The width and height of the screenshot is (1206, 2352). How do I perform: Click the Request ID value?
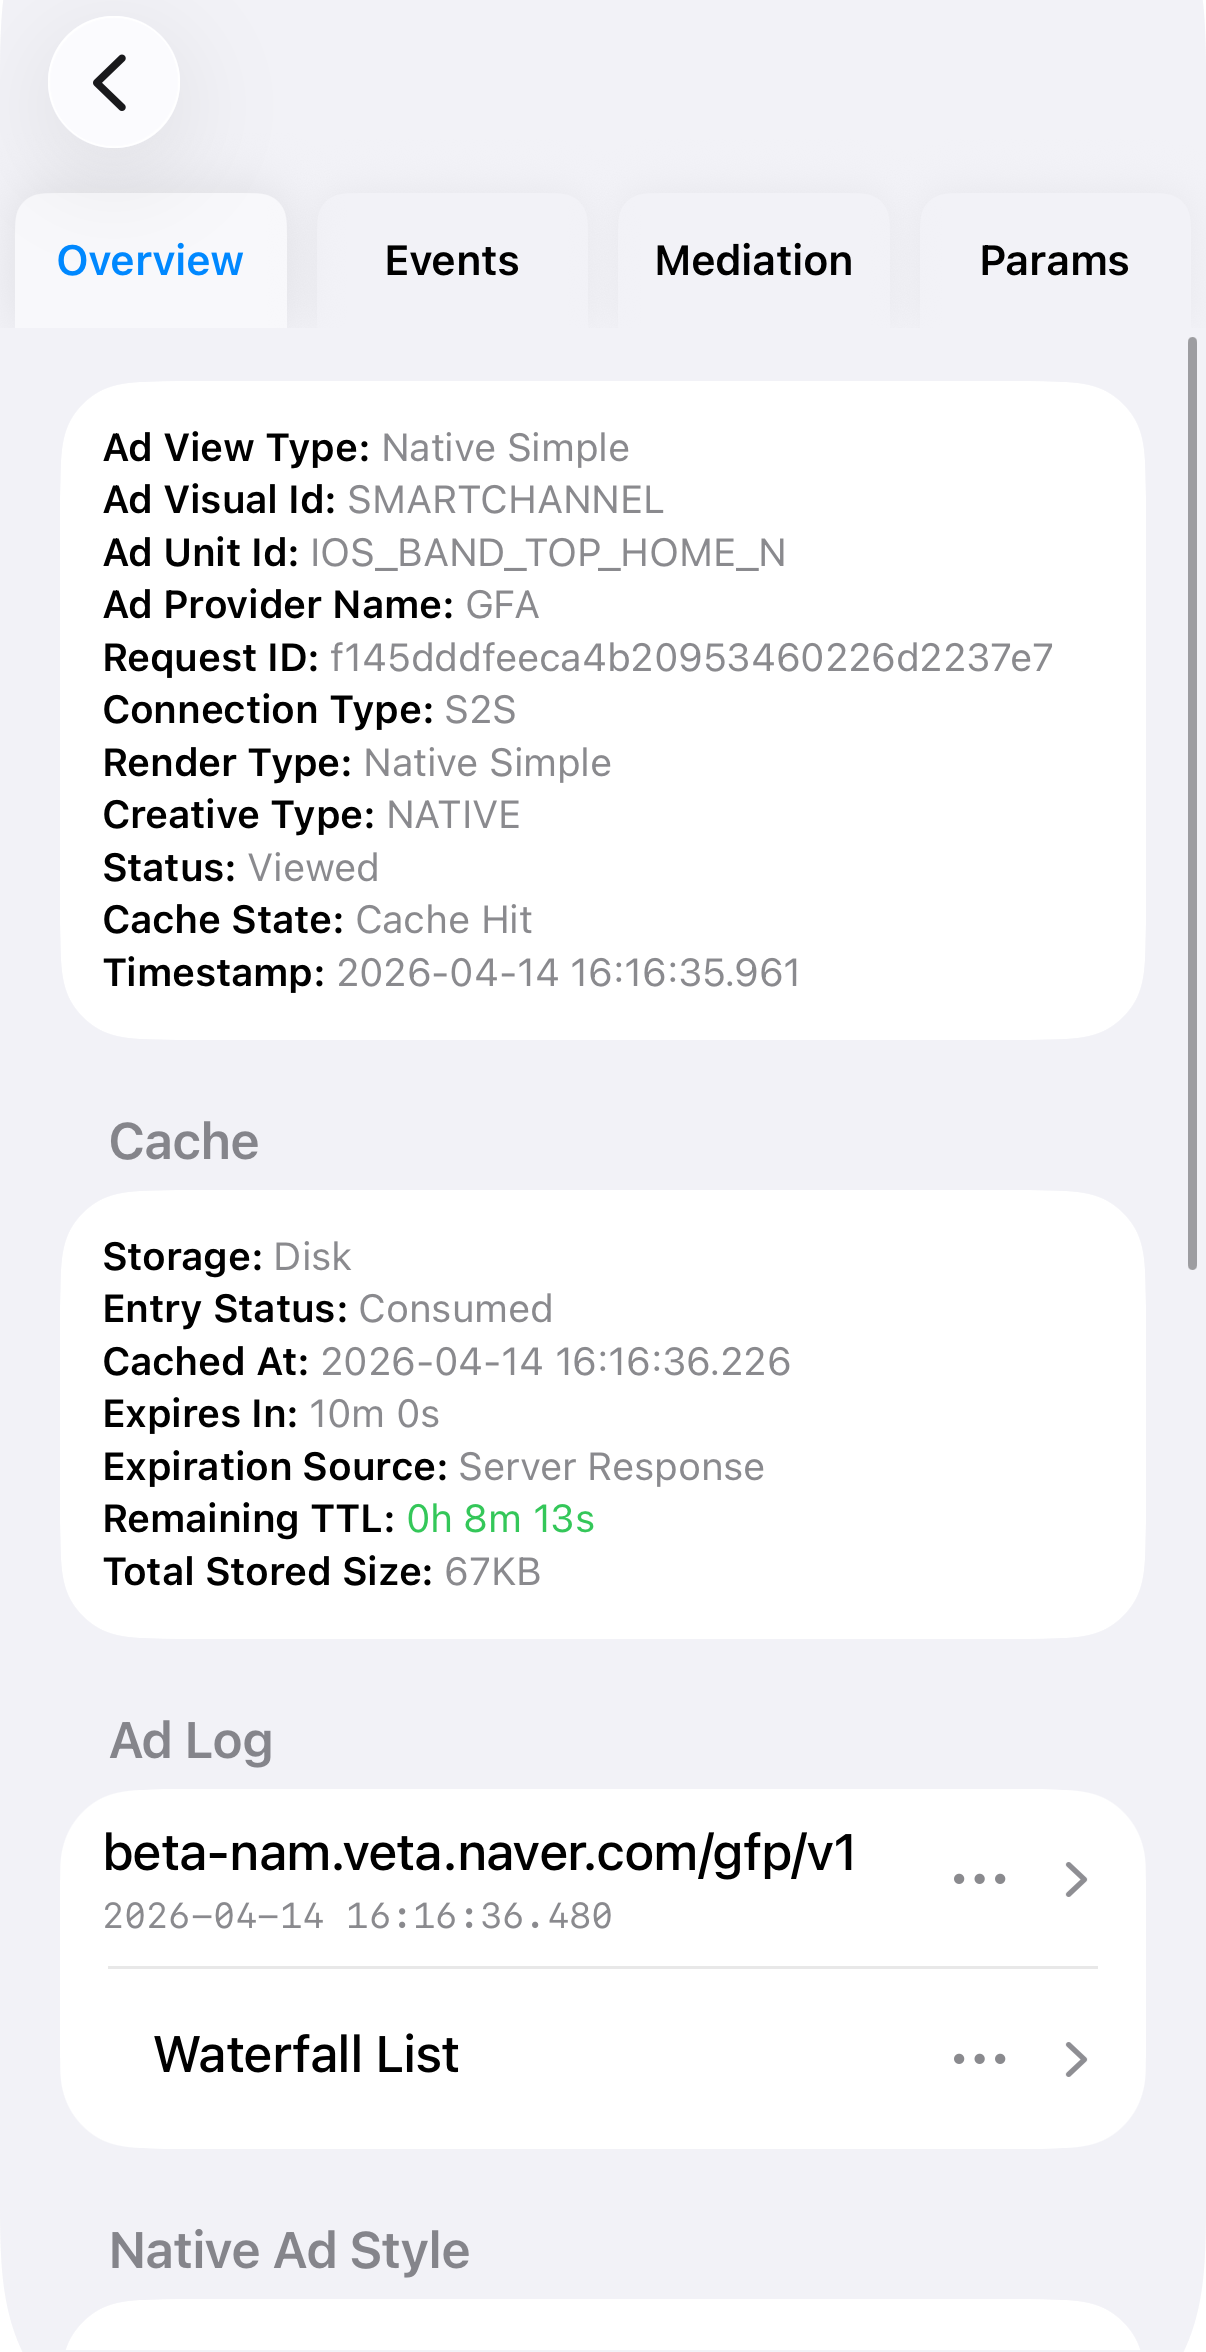(x=691, y=658)
